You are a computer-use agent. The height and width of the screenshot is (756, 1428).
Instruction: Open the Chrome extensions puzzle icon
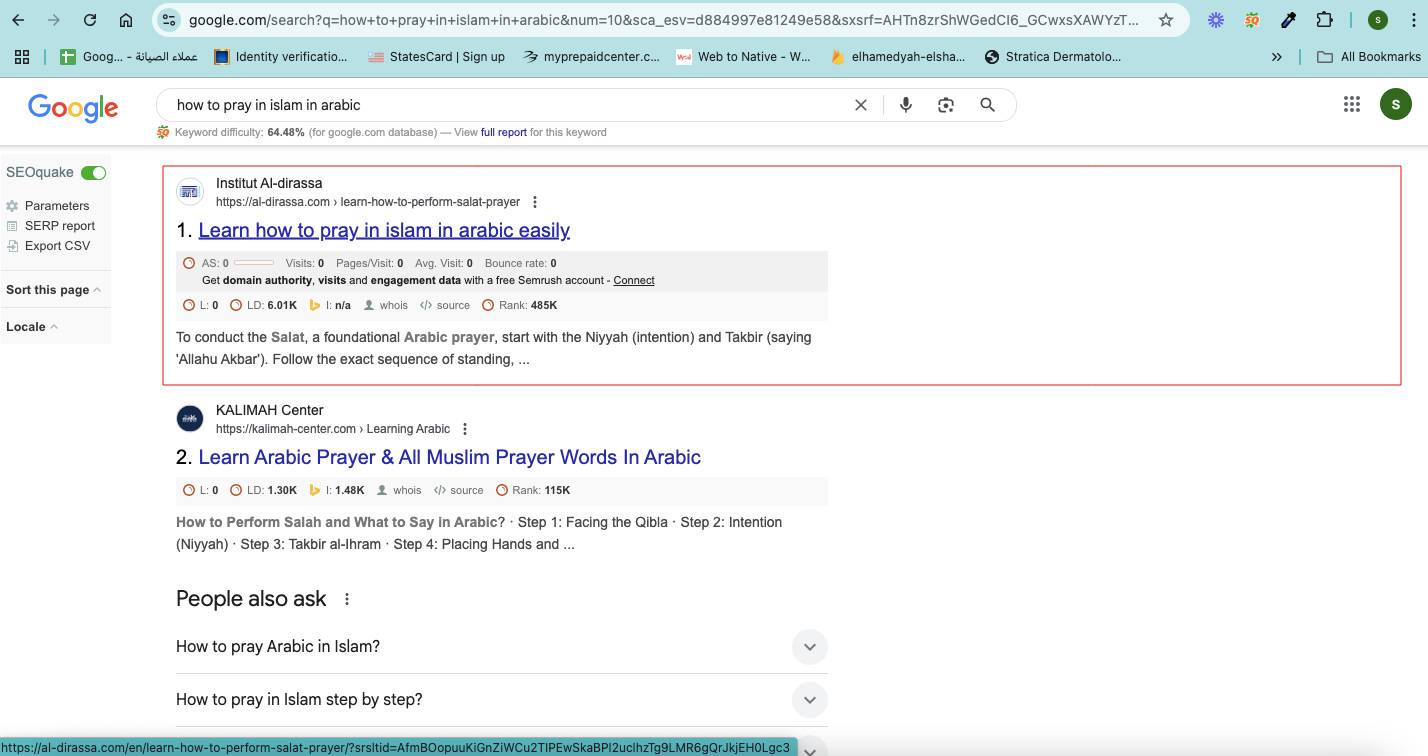click(1325, 20)
